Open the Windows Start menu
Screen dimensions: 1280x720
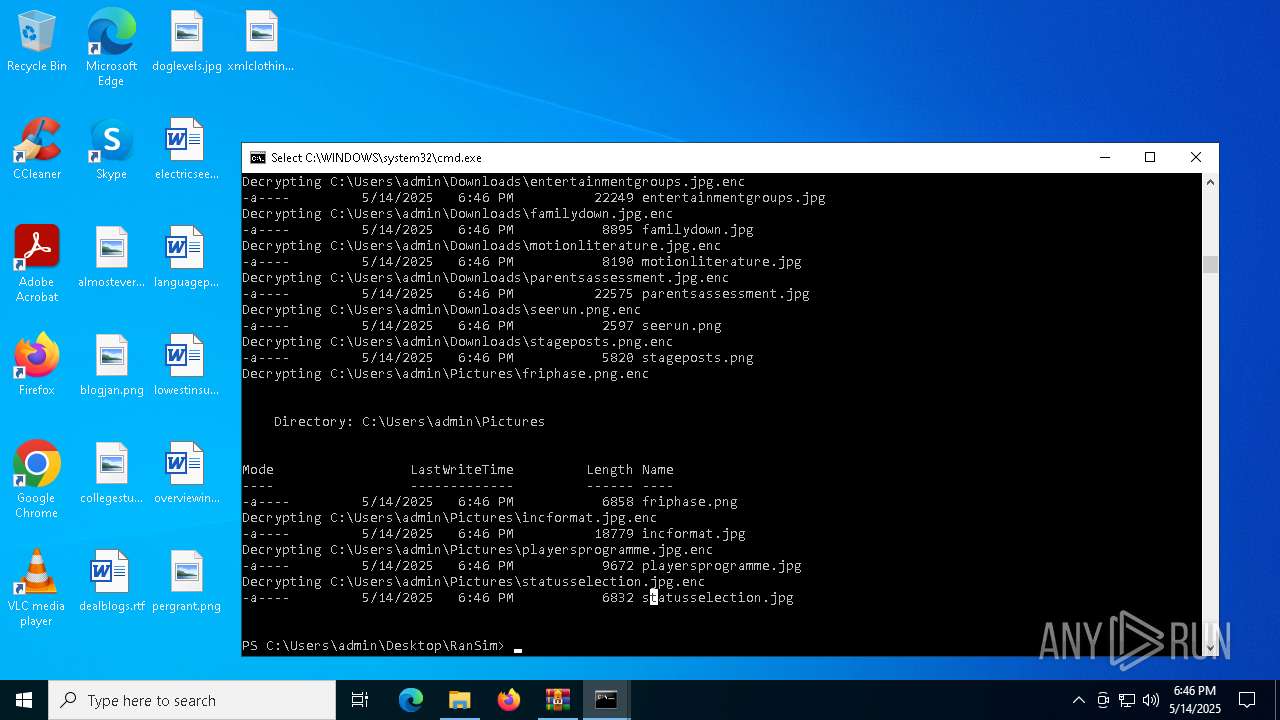24,700
